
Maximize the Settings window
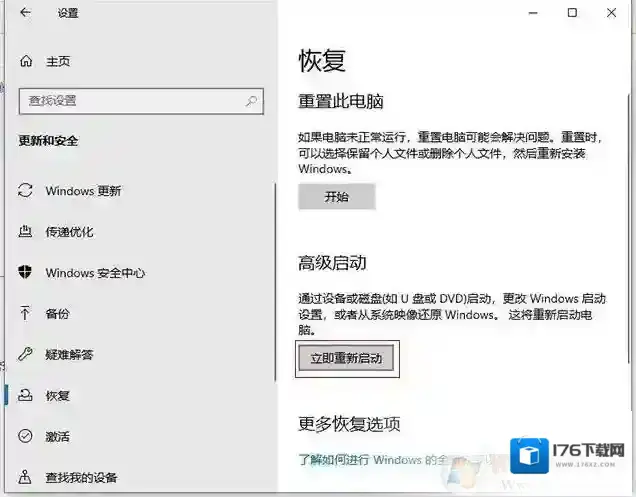pyautogui.click(x=572, y=13)
